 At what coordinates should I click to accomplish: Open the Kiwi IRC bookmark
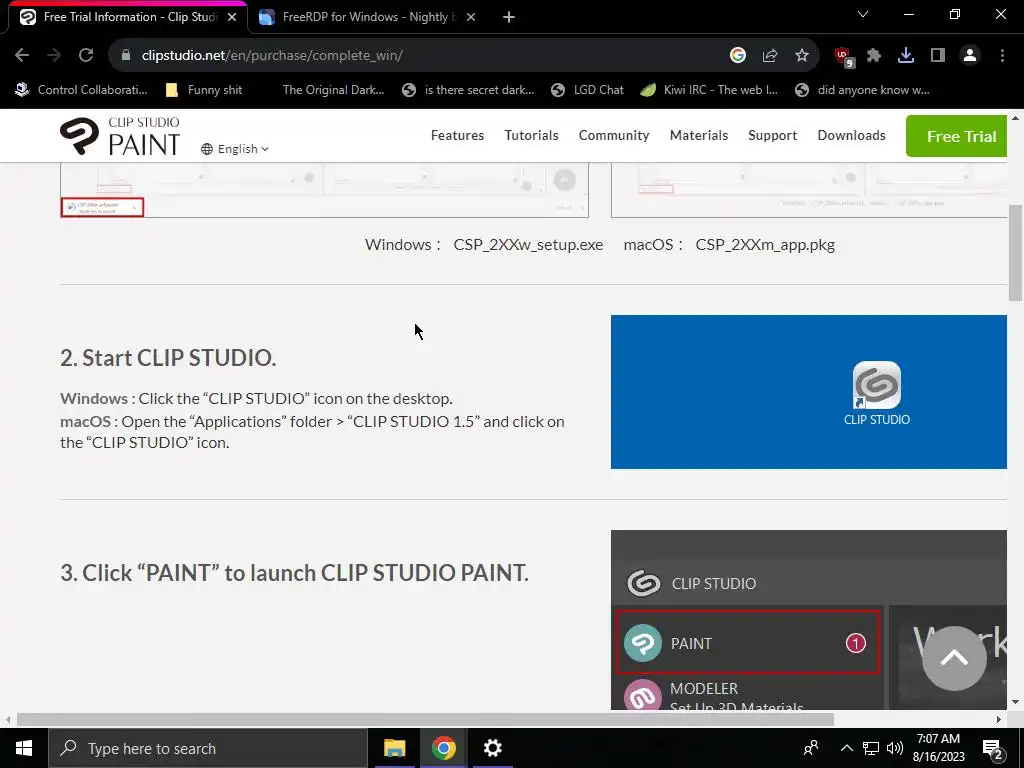point(709,90)
